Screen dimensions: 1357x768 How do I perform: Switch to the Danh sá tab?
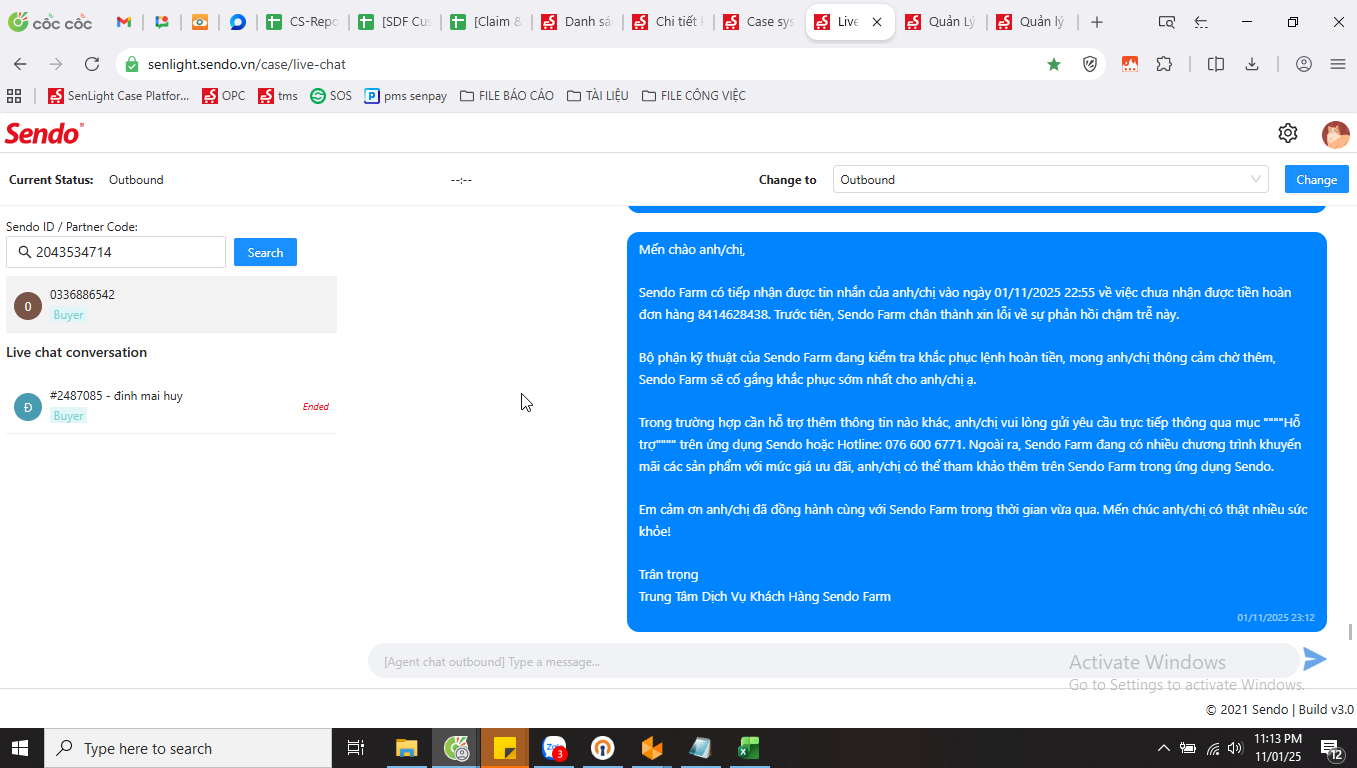(576, 22)
